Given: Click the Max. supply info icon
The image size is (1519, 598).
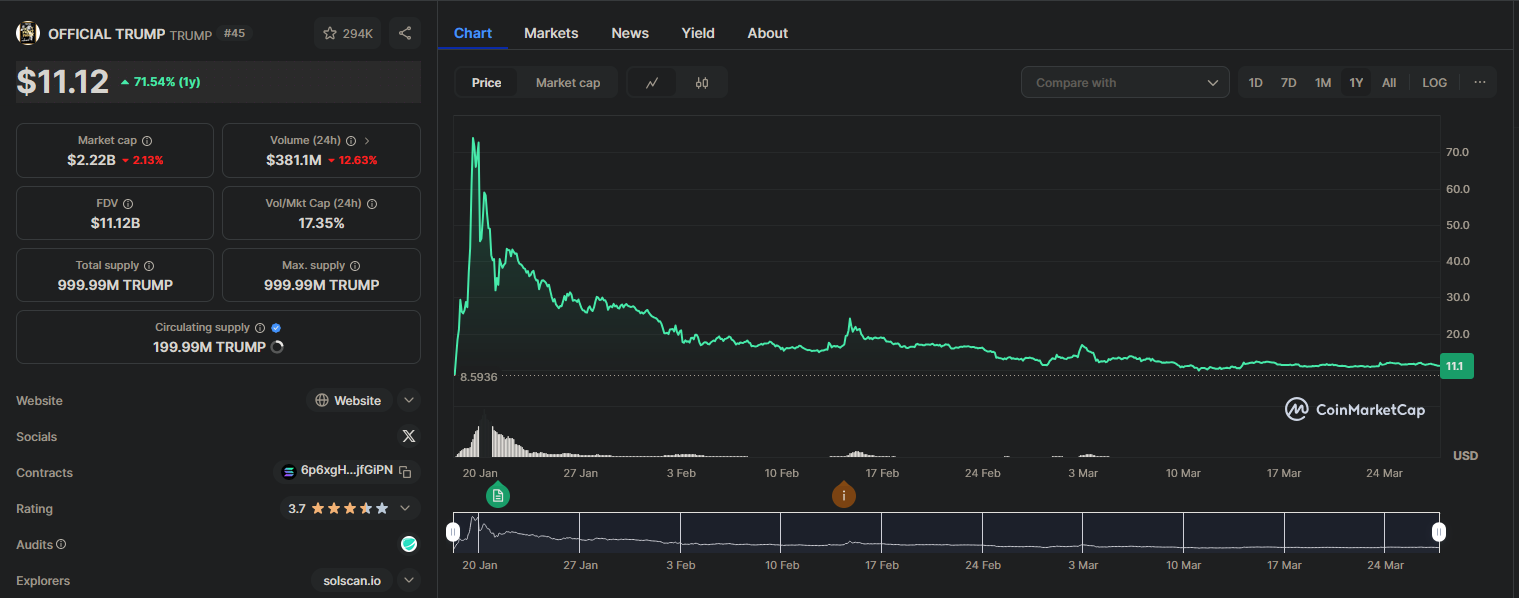Looking at the screenshot, I should pos(355,266).
